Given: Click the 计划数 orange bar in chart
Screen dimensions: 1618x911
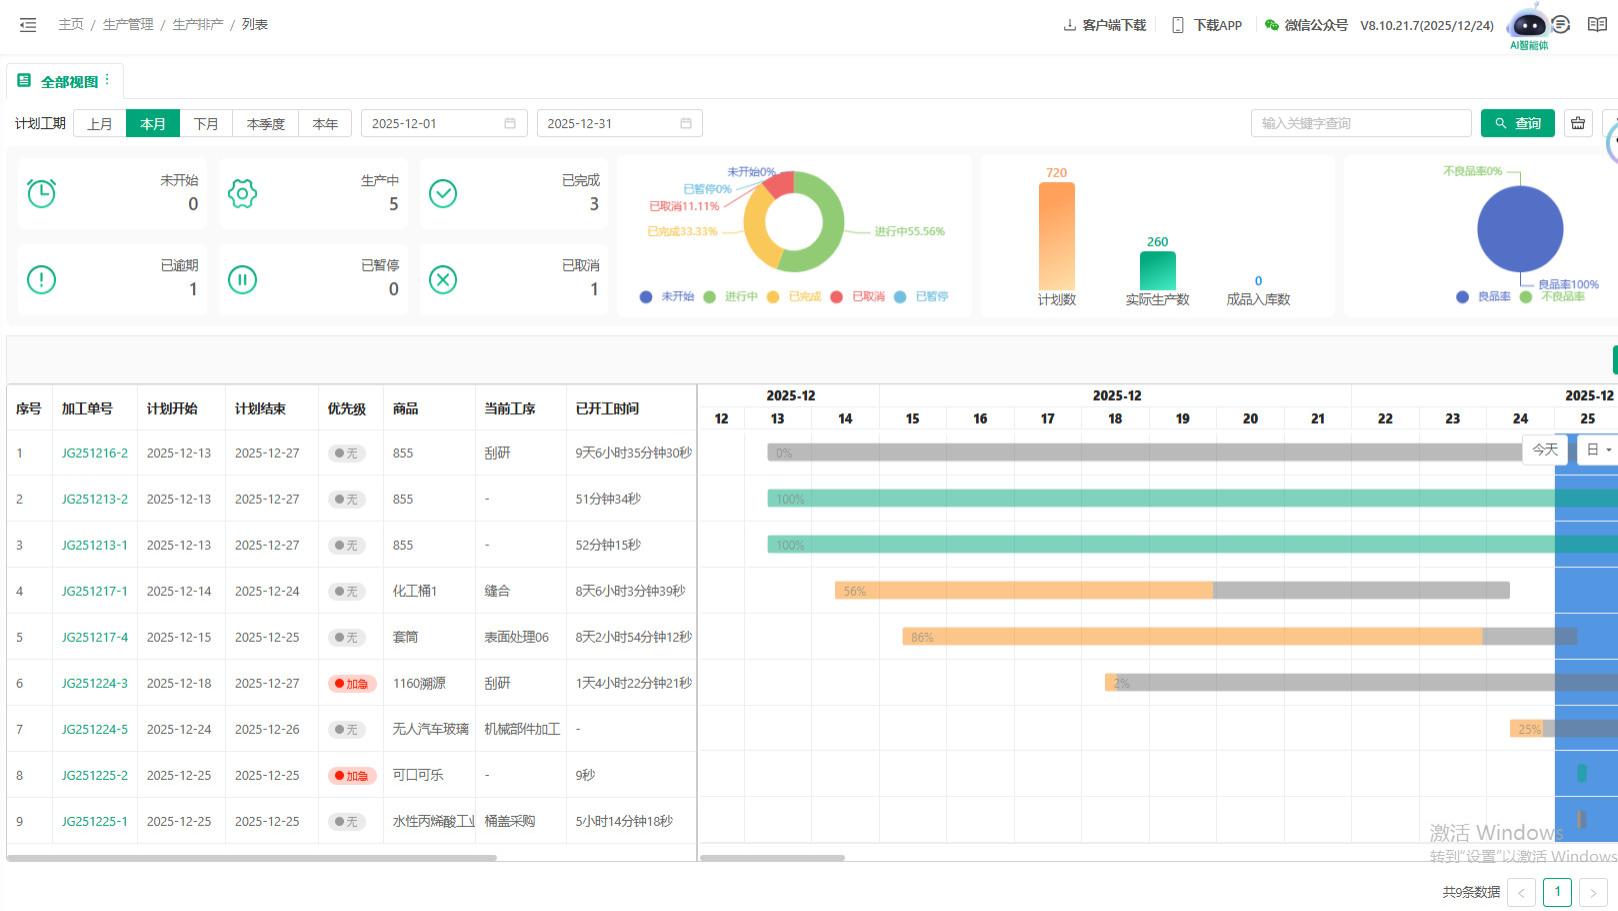Looking at the screenshot, I should [x=1057, y=236].
